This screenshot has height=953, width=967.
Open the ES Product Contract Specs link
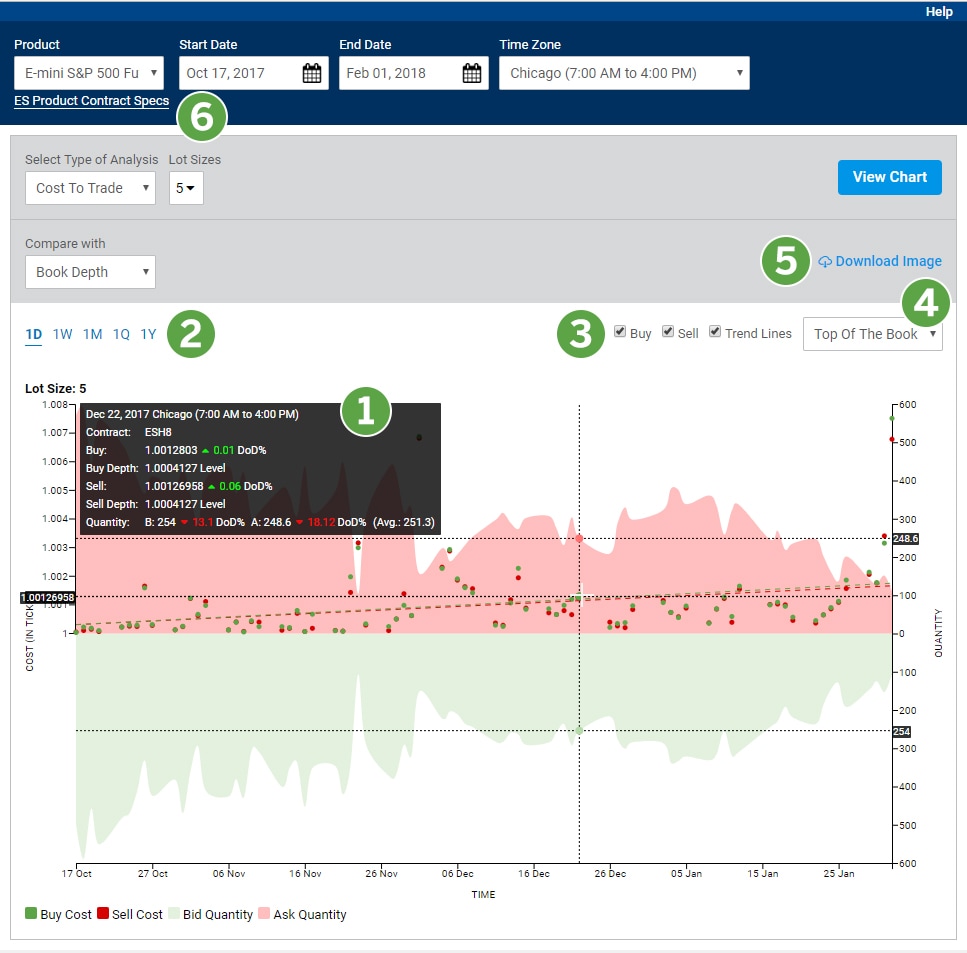tap(91, 101)
